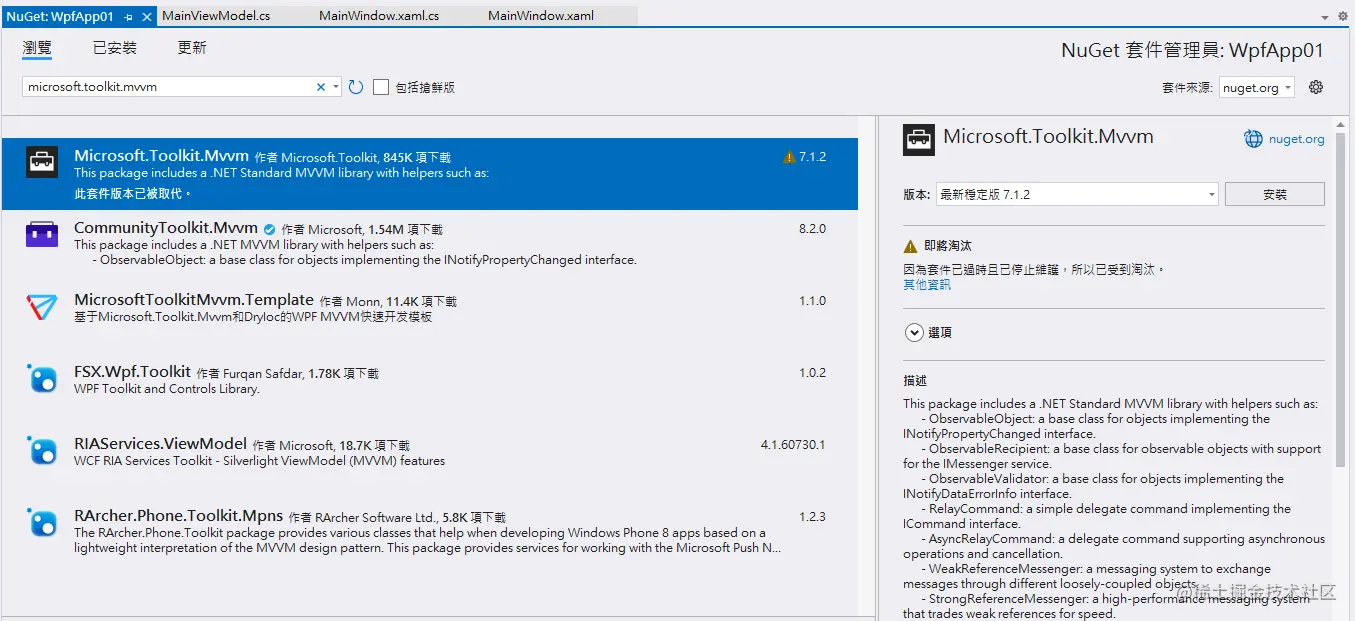Switch to the 已安裝 tab
This screenshot has width=1355, height=621.
pos(115,47)
